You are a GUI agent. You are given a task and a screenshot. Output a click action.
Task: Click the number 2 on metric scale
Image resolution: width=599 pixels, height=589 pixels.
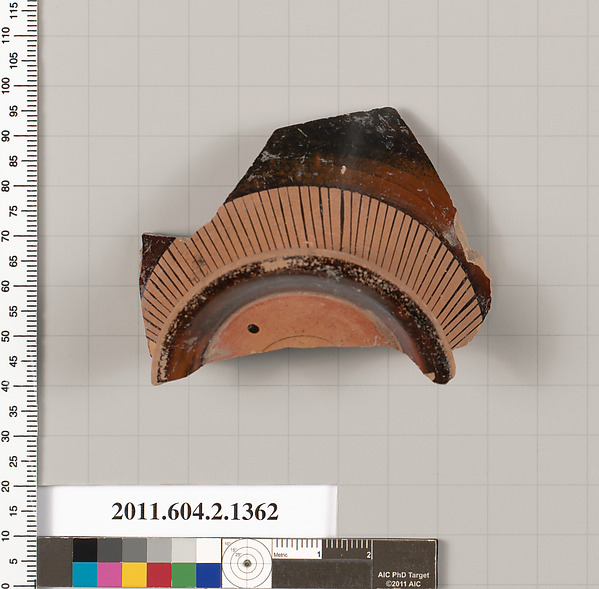click(369, 555)
